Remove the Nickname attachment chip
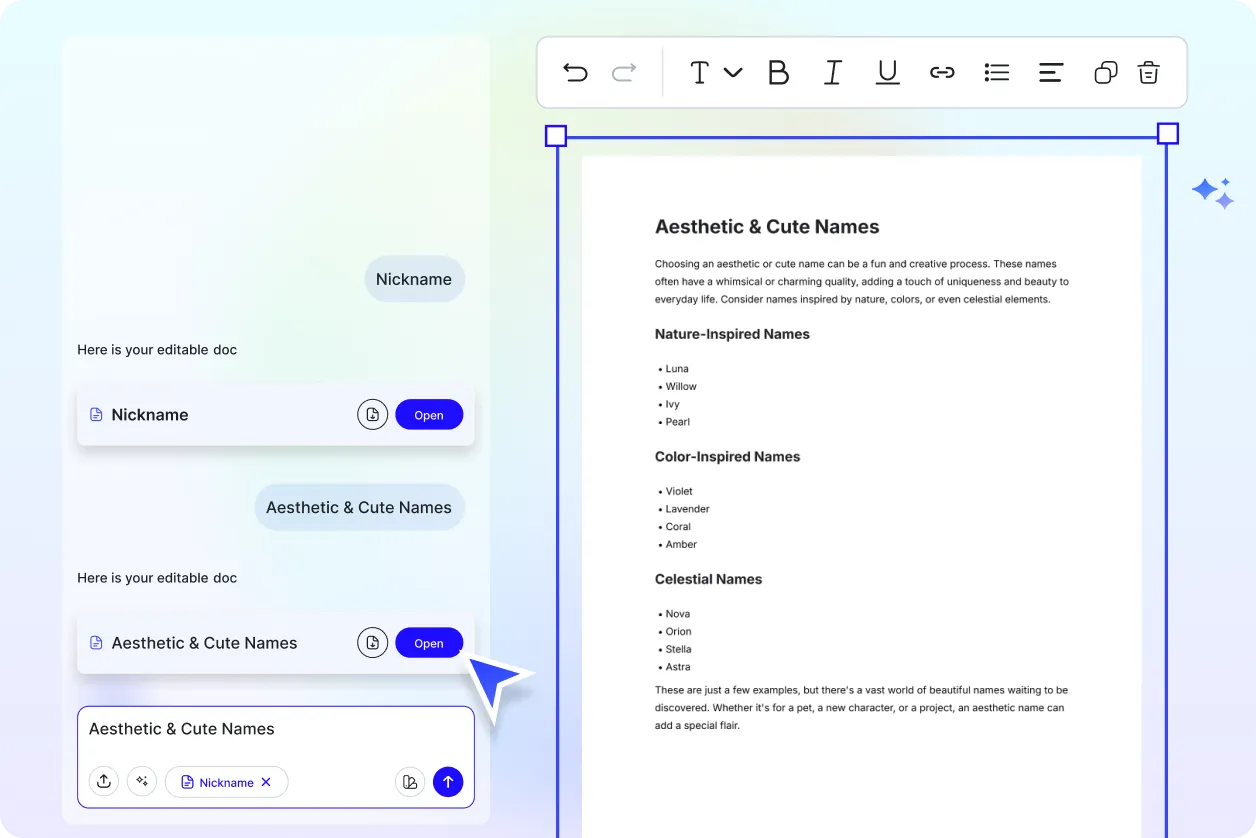The width and height of the screenshot is (1256, 838). (x=266, y=782)
